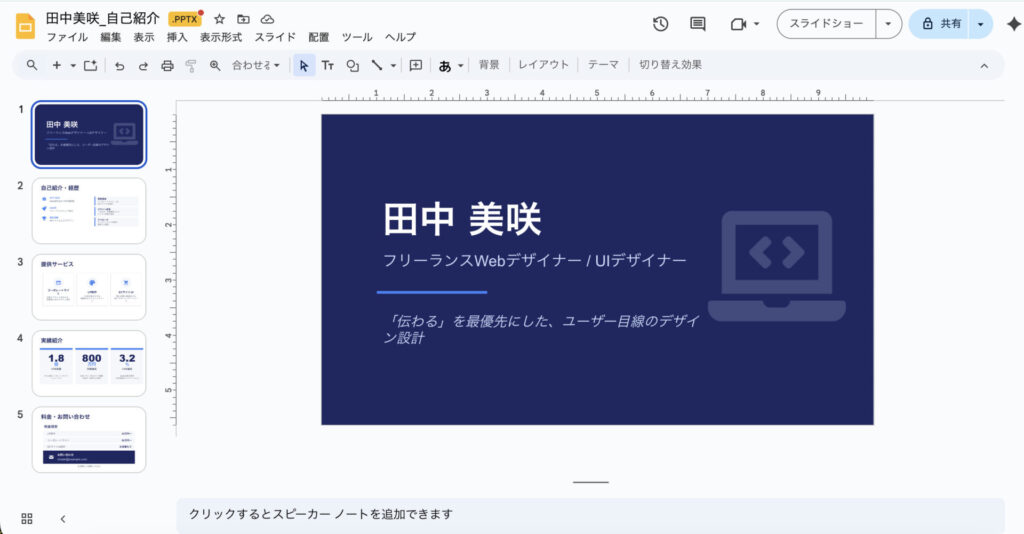The image size is (1024, 534).
Task: Click the add comment toolbar icon
Action: pos(415,65)
